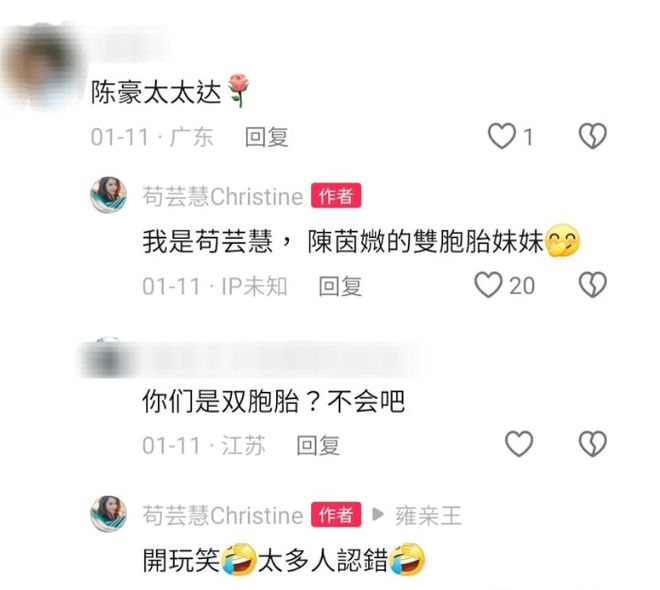Open 苟芸慧Christine avatar on the 開玩笑 reply
This screenshot has width=660, height=590.
point(109,514)
